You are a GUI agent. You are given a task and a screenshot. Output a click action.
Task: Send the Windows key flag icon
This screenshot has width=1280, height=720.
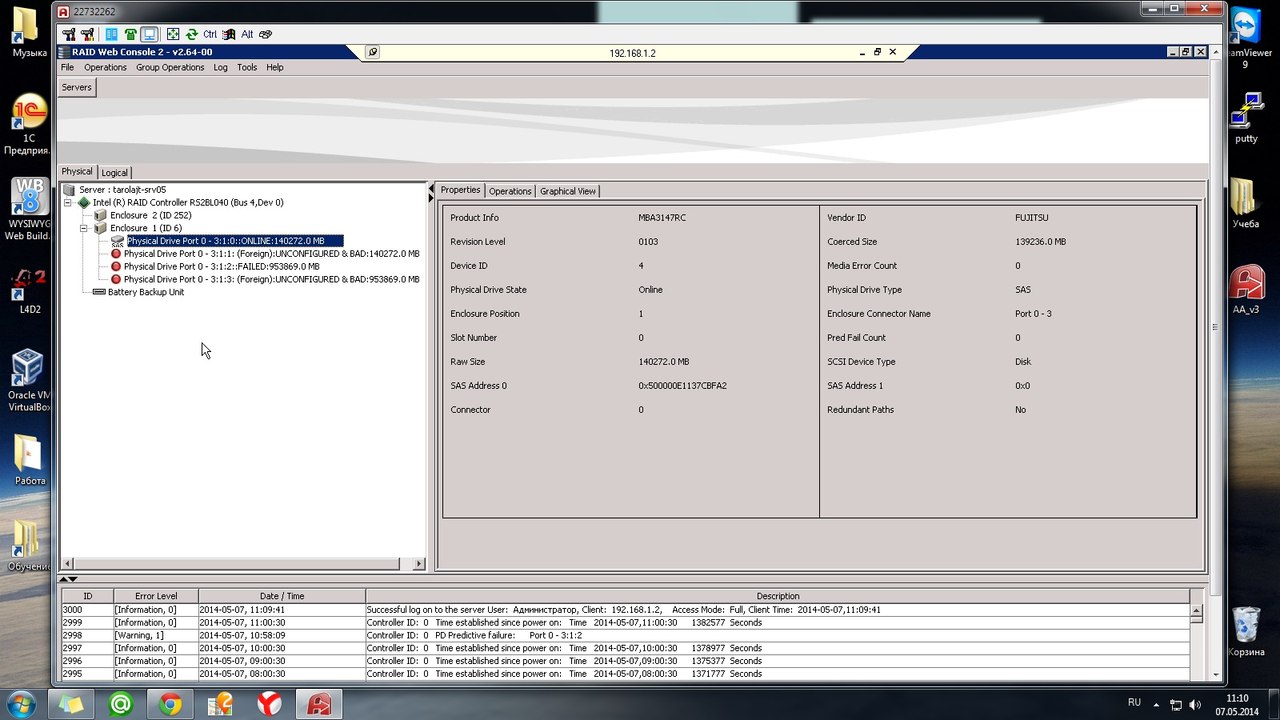[x=229, y=34]
